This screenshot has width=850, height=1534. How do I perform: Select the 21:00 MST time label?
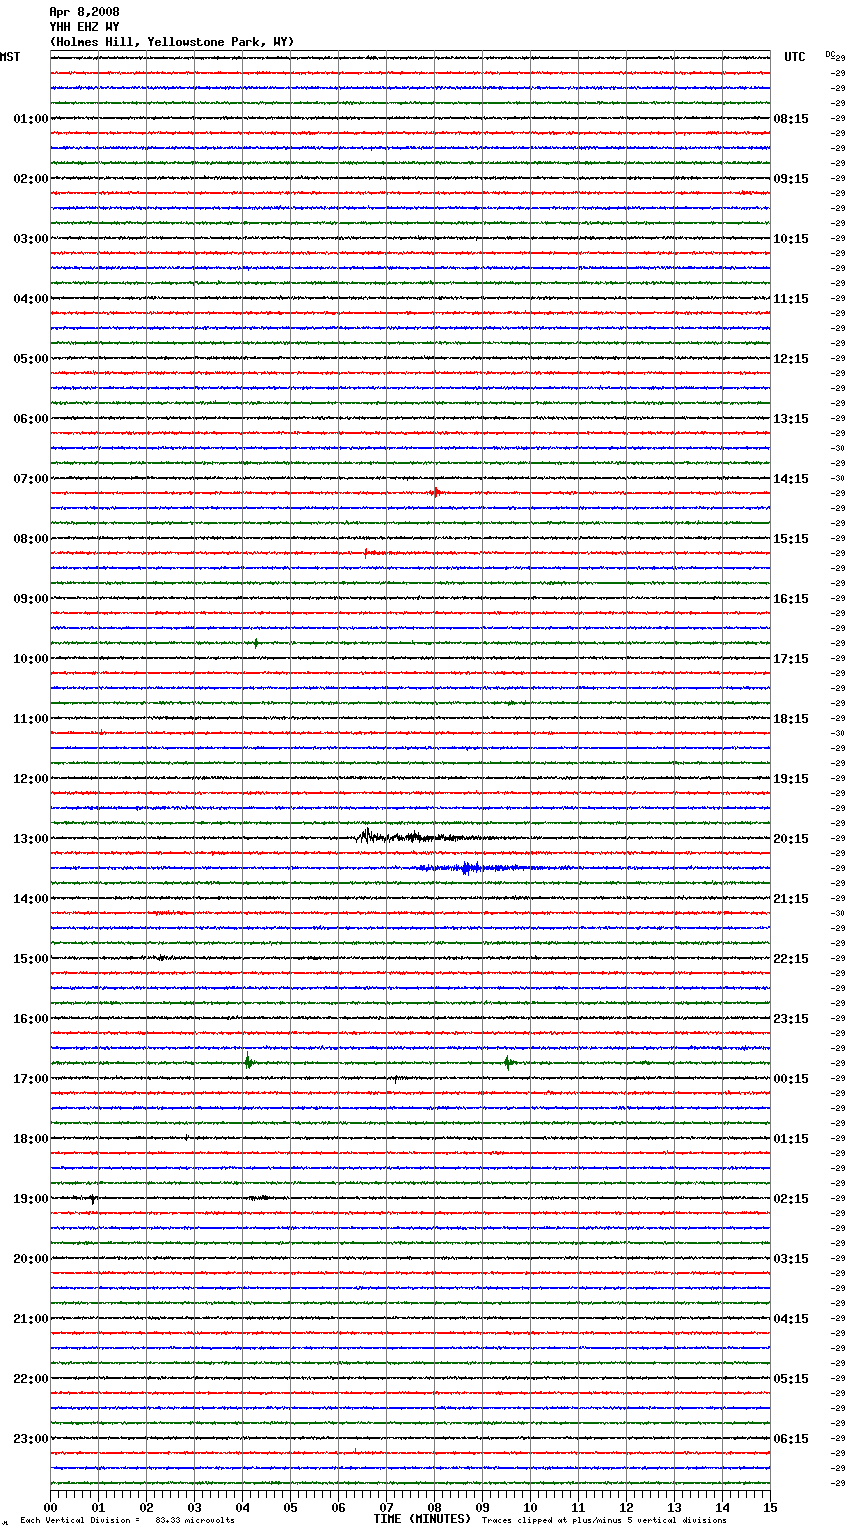[31, 1319]
